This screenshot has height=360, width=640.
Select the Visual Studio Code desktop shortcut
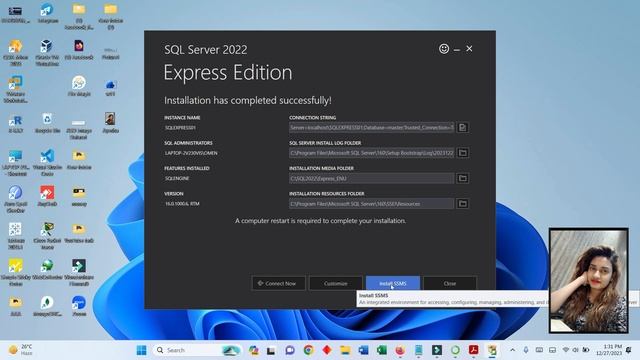pos(47,162)
